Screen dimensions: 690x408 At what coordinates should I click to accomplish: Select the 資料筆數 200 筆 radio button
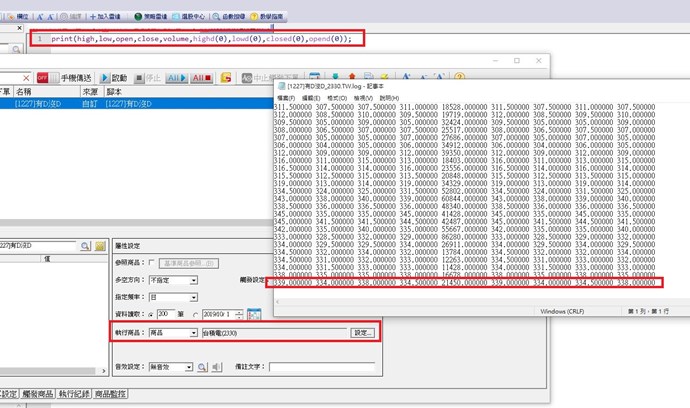tap(152, 315)
